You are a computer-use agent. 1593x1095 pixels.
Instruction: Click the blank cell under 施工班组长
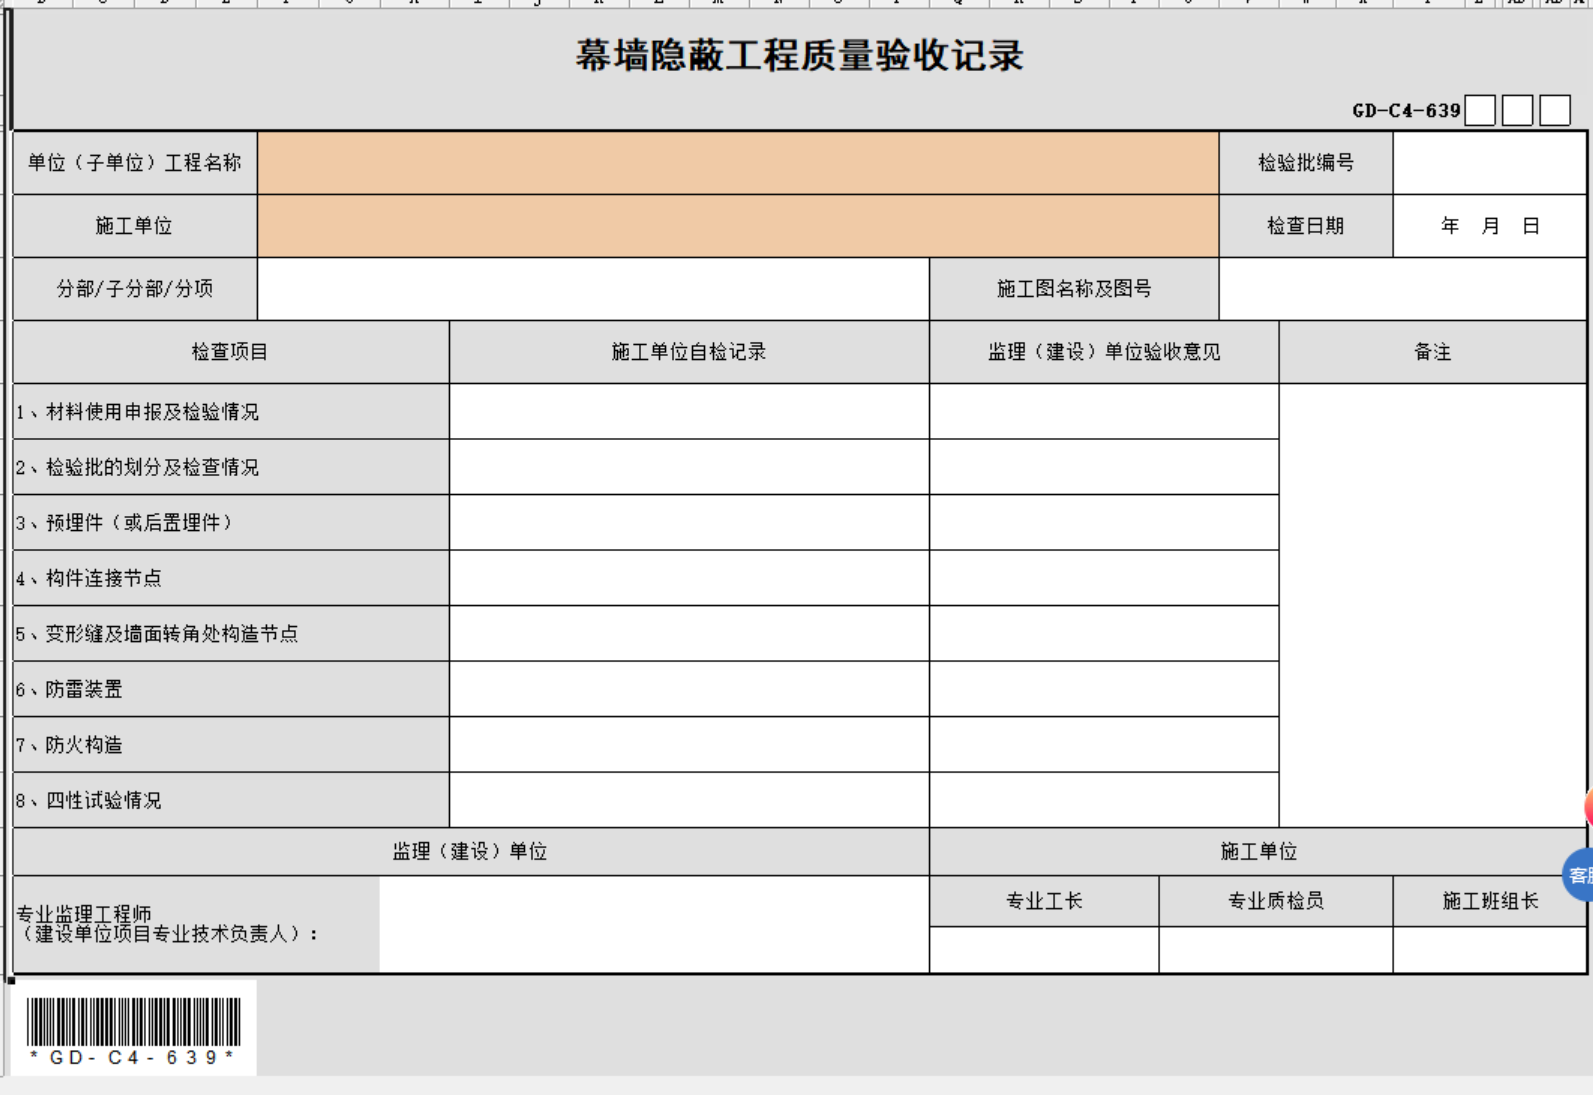(1489, 950)
